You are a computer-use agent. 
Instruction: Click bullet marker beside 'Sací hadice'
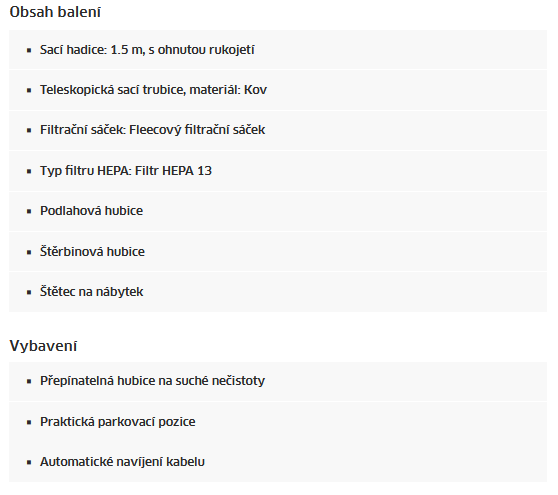[x=29, y=51]
